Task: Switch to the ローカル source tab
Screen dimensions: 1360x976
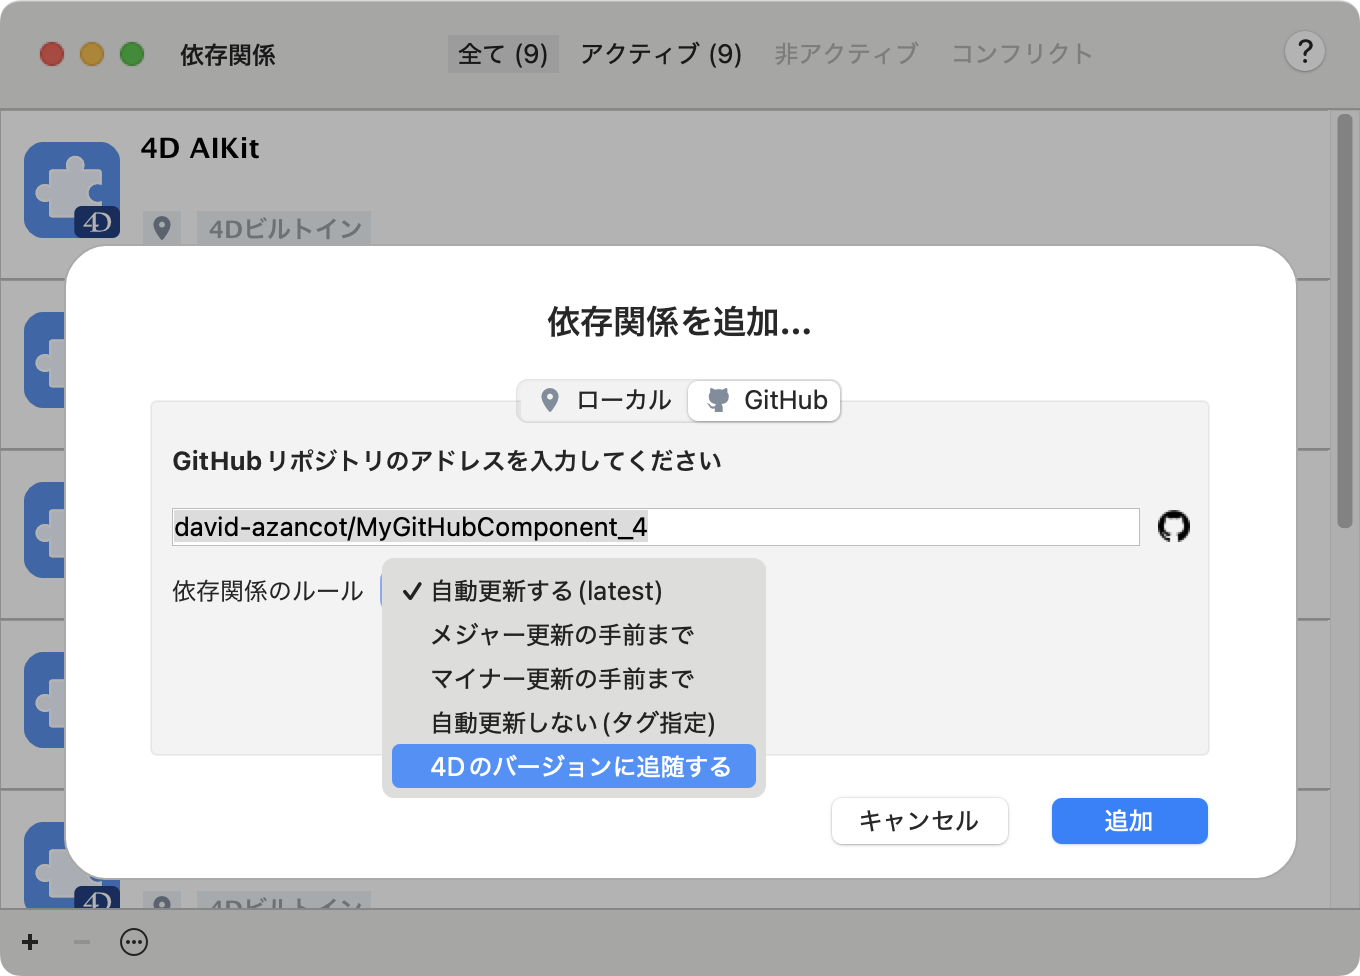Action: (604, 400)
